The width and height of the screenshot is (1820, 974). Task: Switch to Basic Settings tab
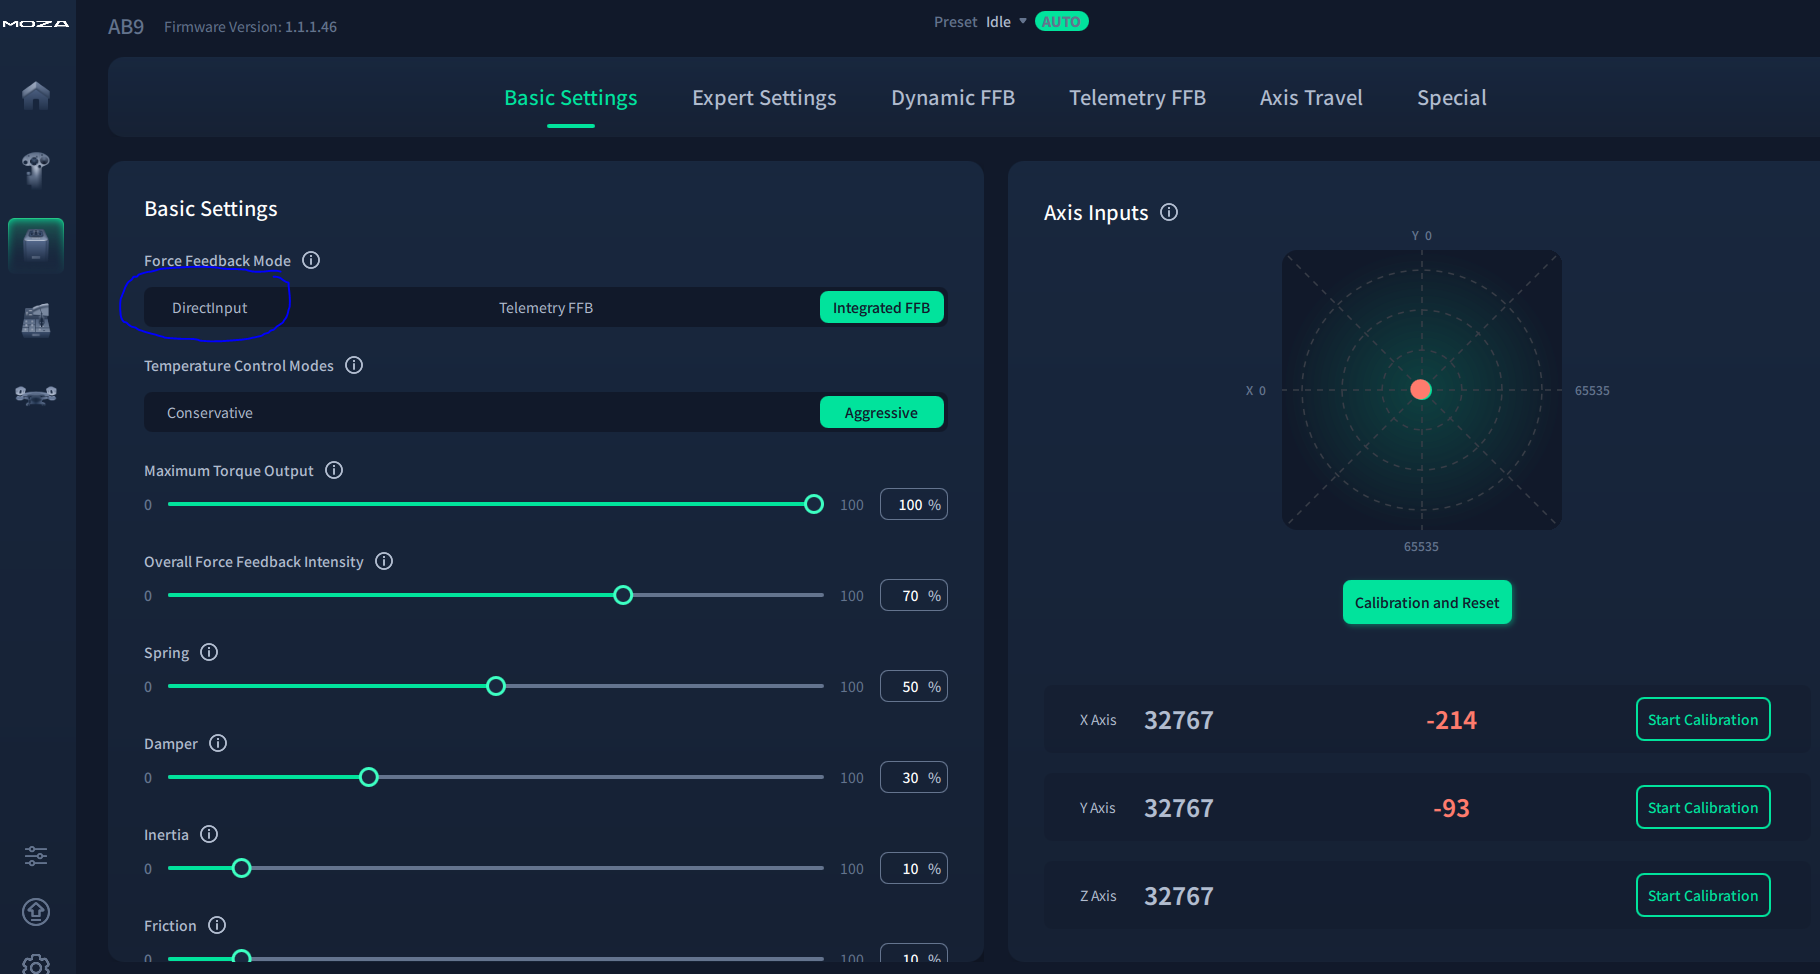click(x=571, y=98)
